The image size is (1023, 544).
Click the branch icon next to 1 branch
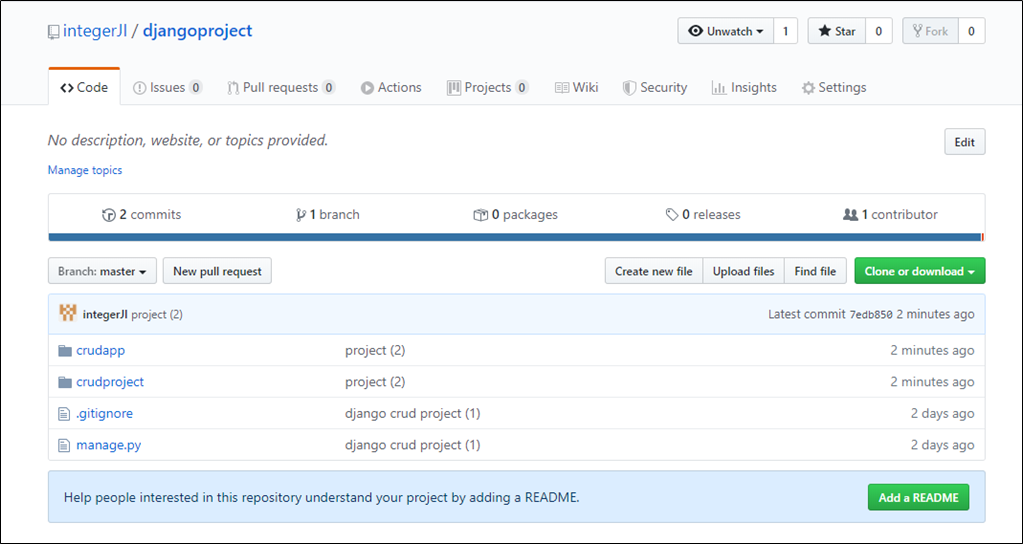301,215
